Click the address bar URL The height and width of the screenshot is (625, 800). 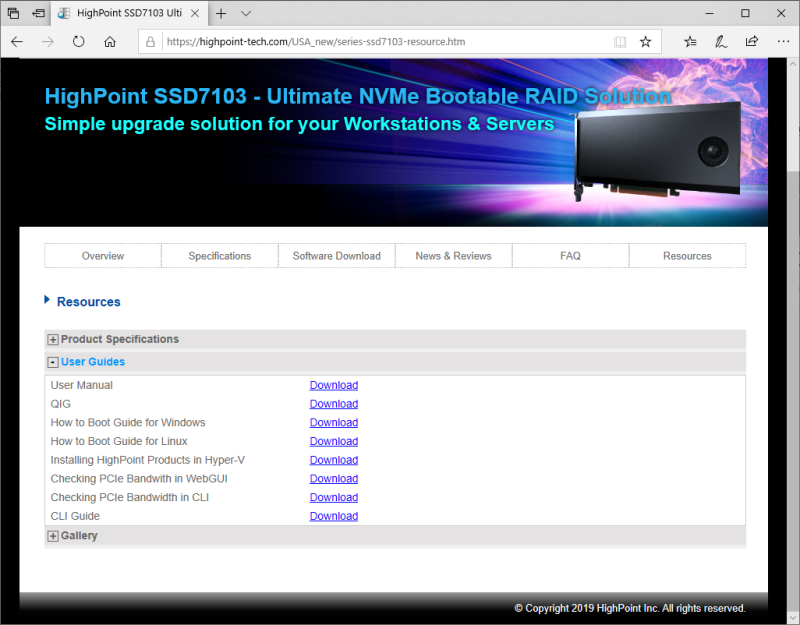tap(316, 42)
